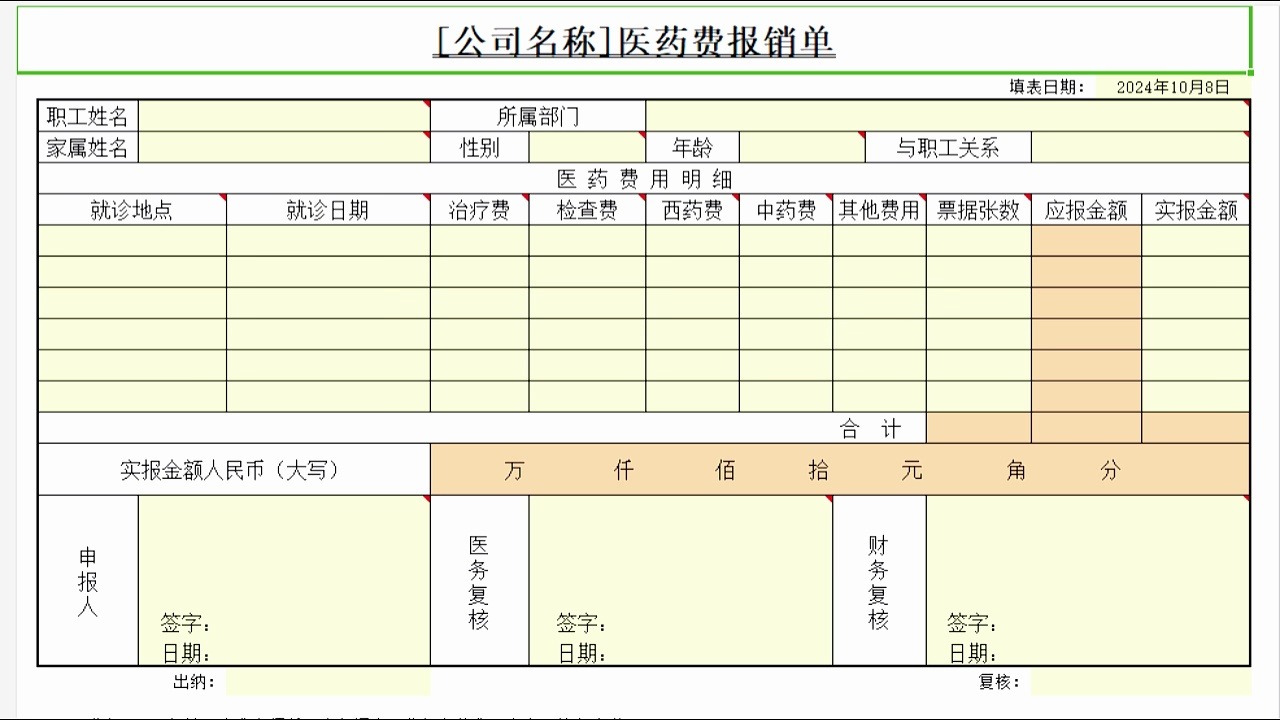Click the 财务复核 signature and date box

click(1088, 580)
